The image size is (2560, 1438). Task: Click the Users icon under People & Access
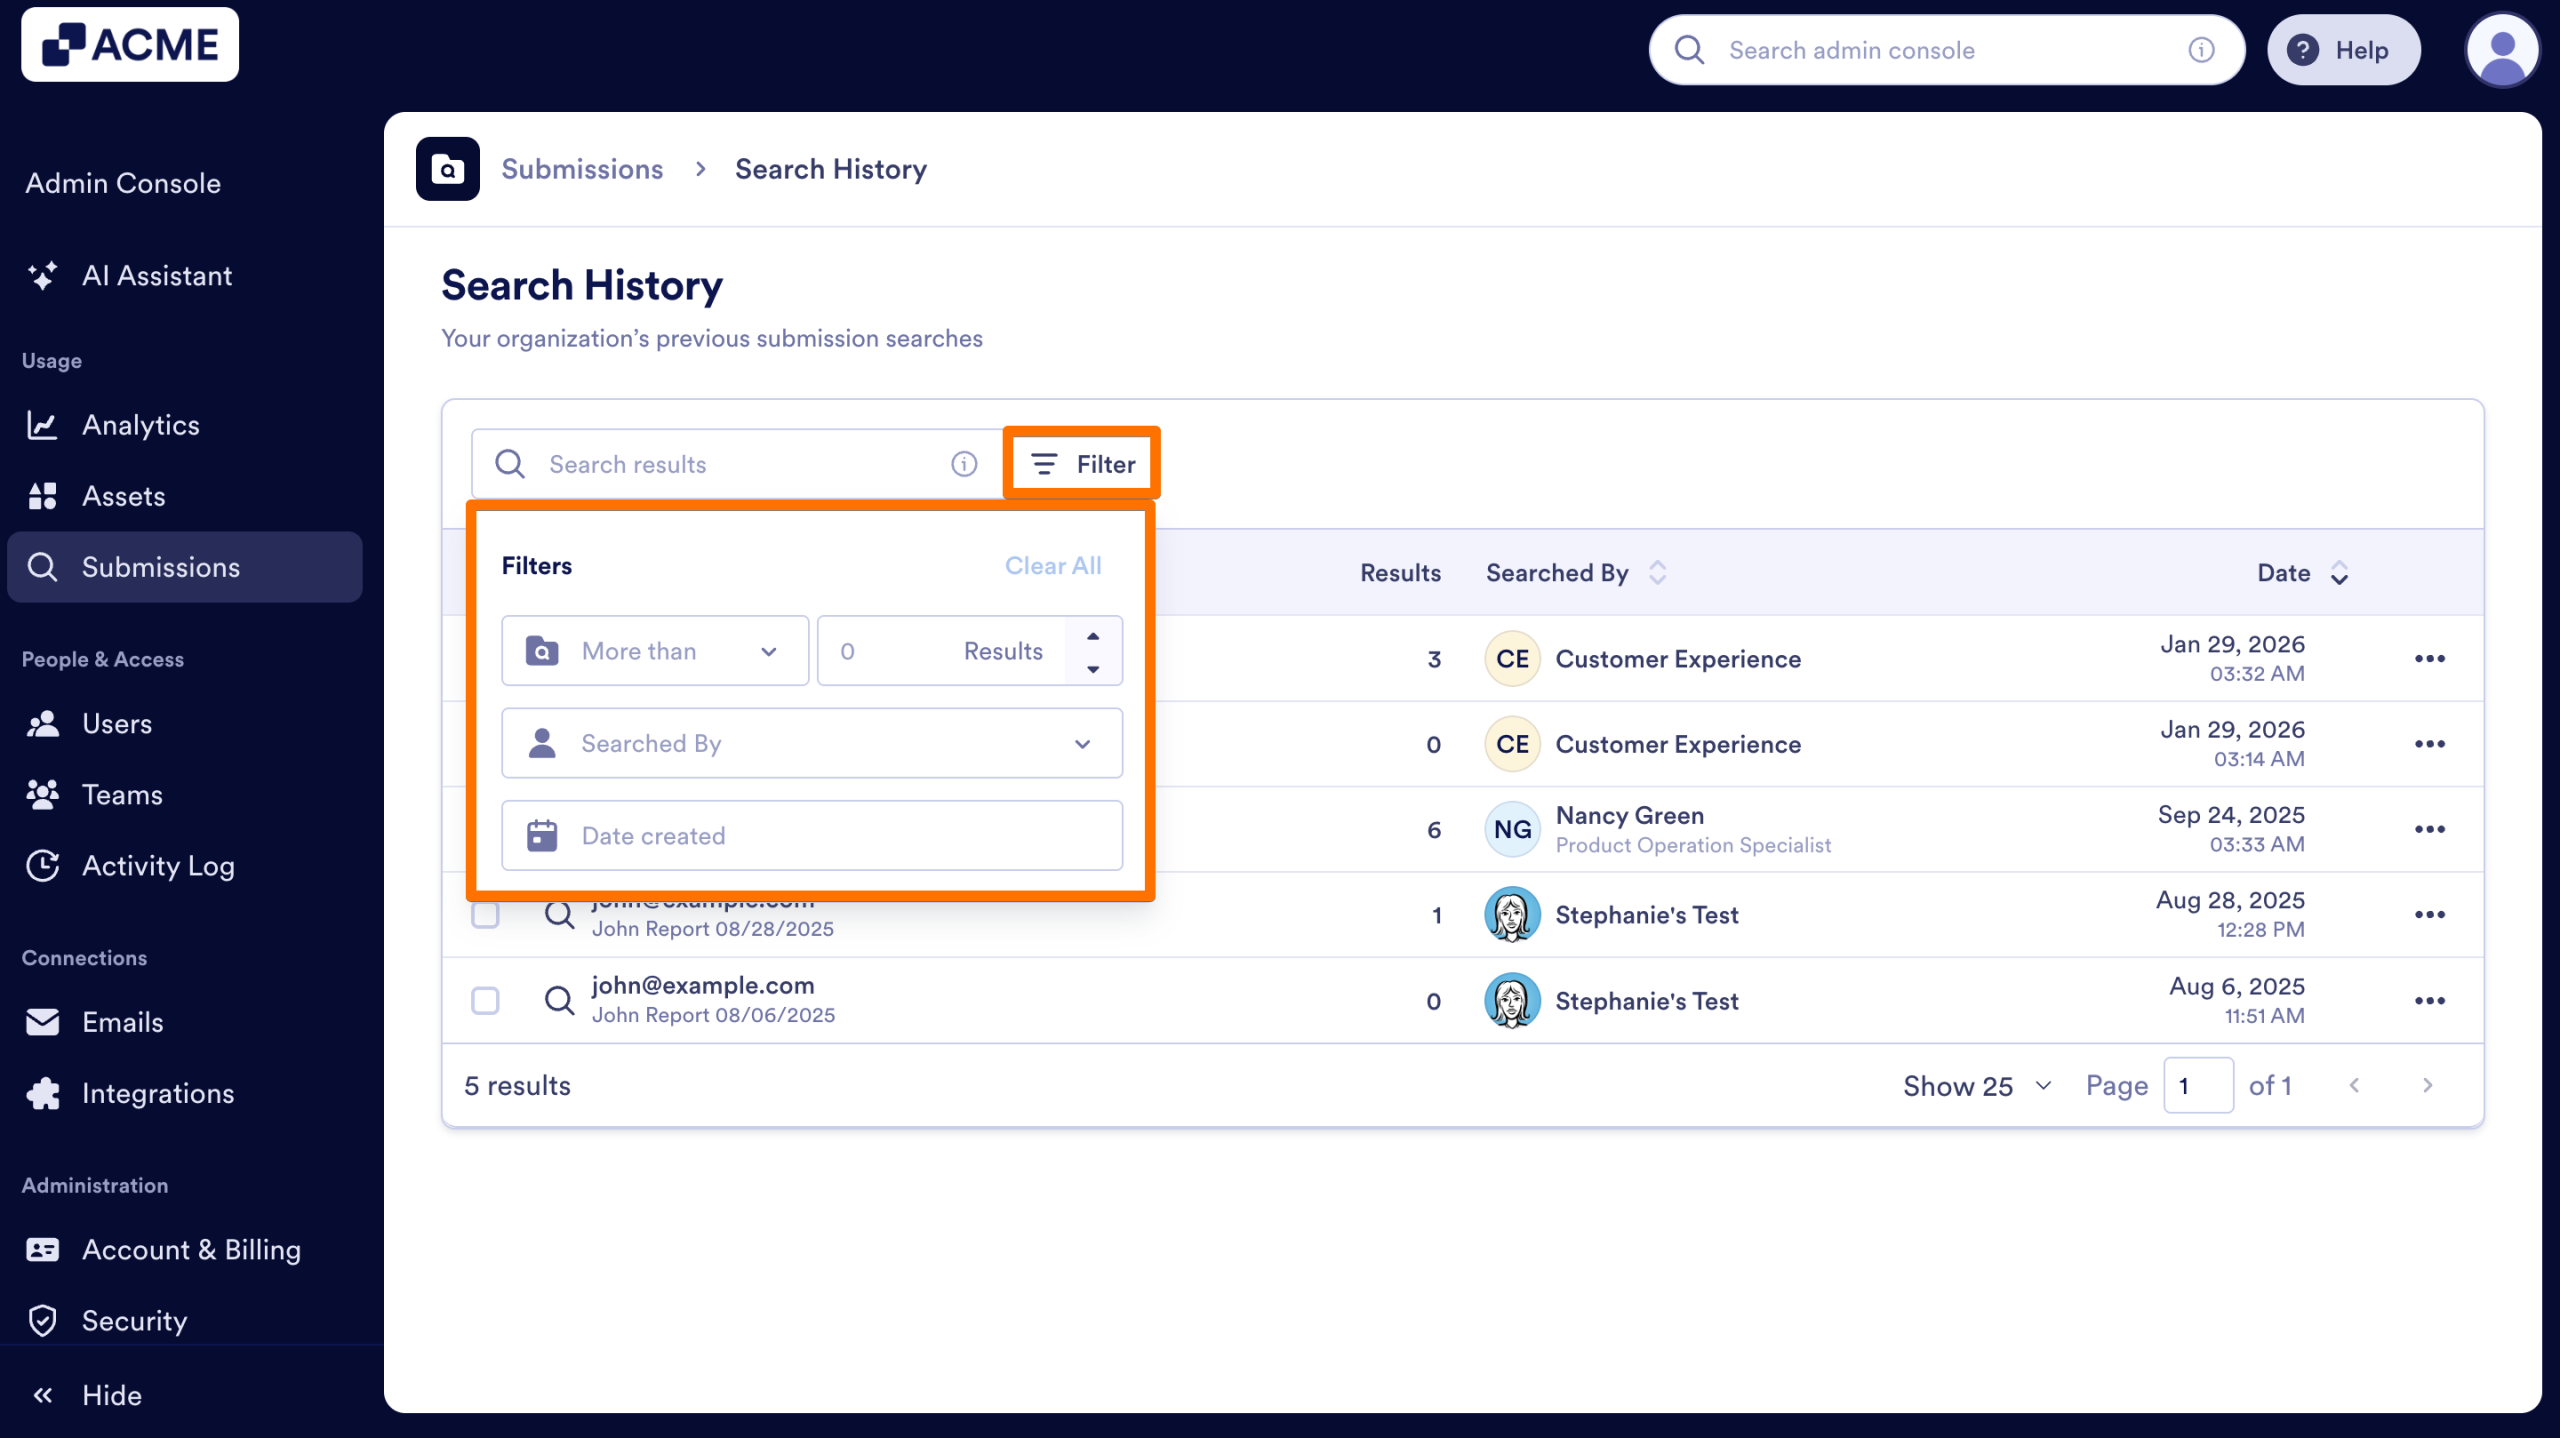pos(44,723)
